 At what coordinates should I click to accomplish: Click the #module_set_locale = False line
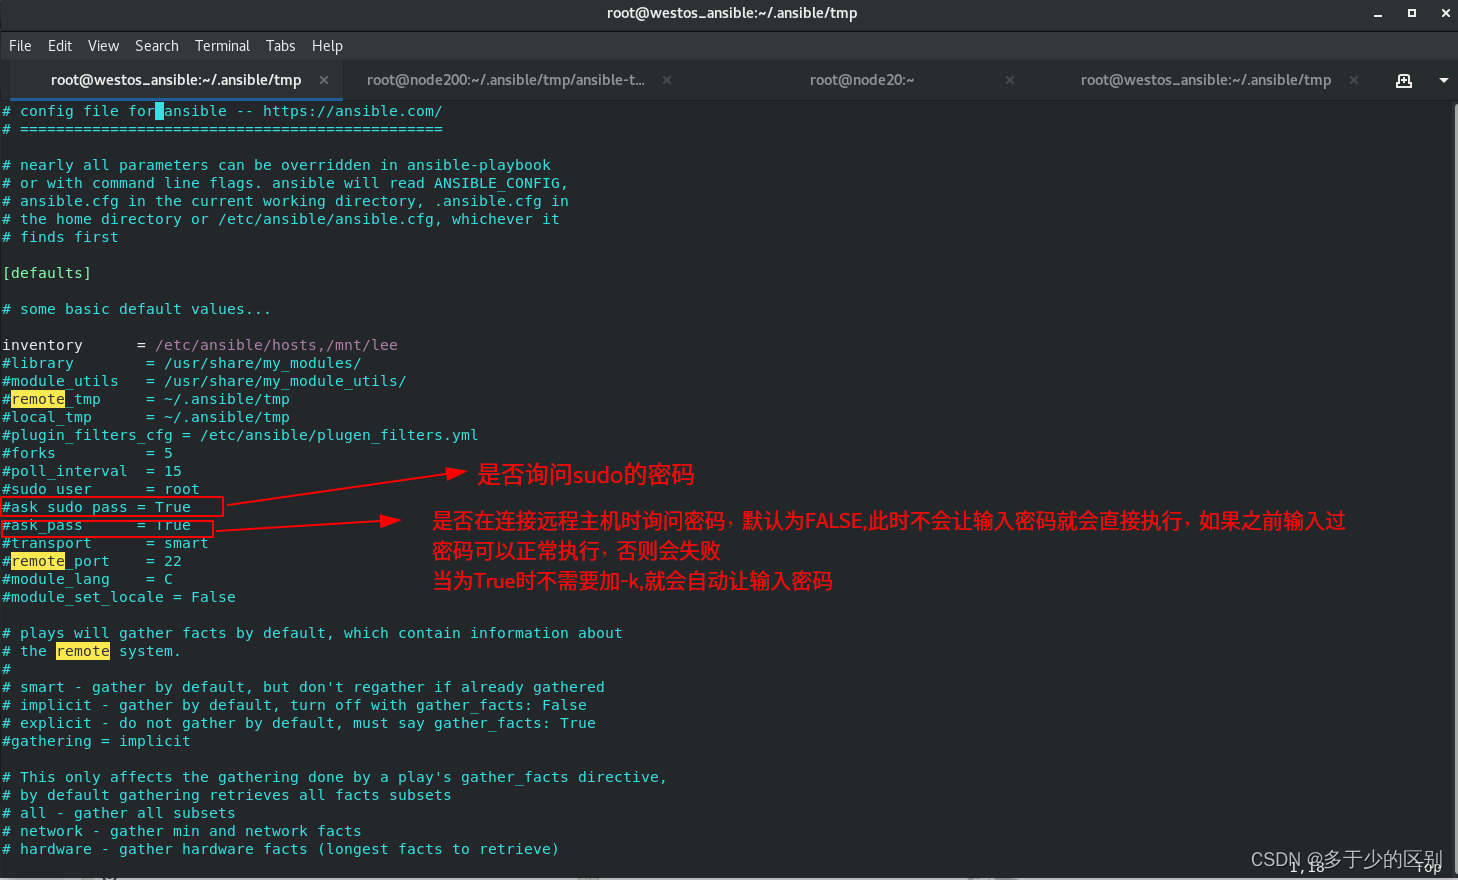(x=119, y=597)
